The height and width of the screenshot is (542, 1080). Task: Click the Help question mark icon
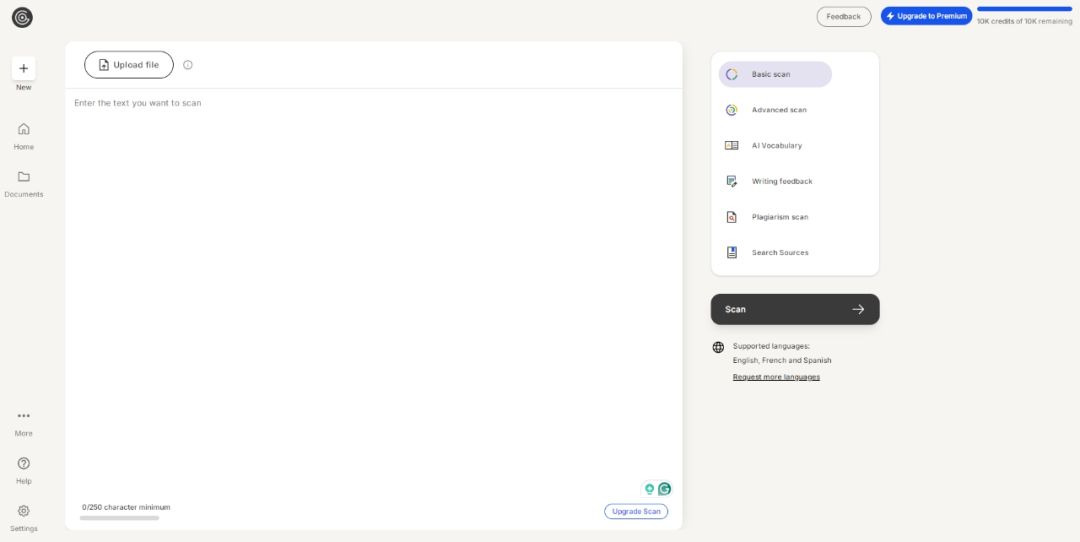click(x=24, y=464)
